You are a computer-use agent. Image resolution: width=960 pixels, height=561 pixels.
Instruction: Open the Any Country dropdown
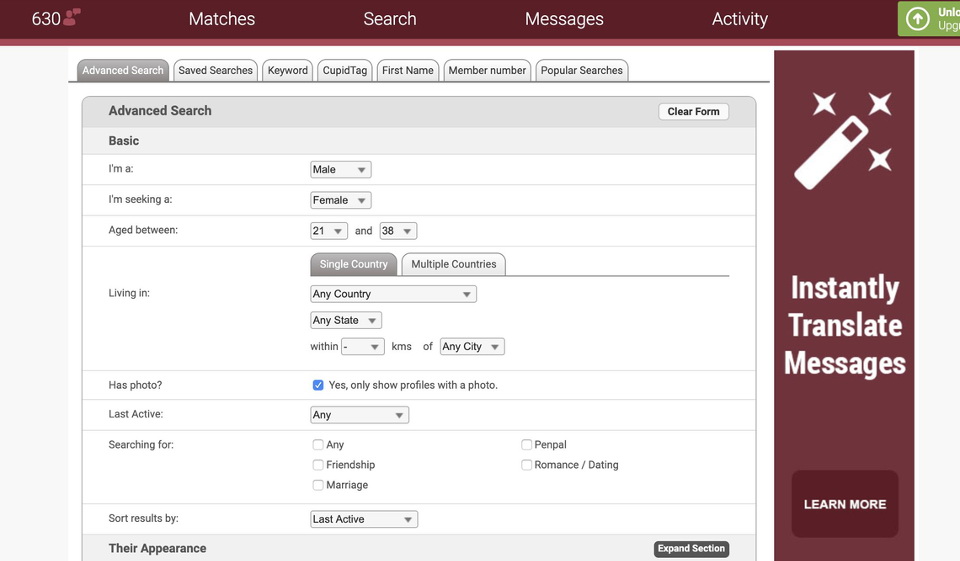click(x=393, y=294)
